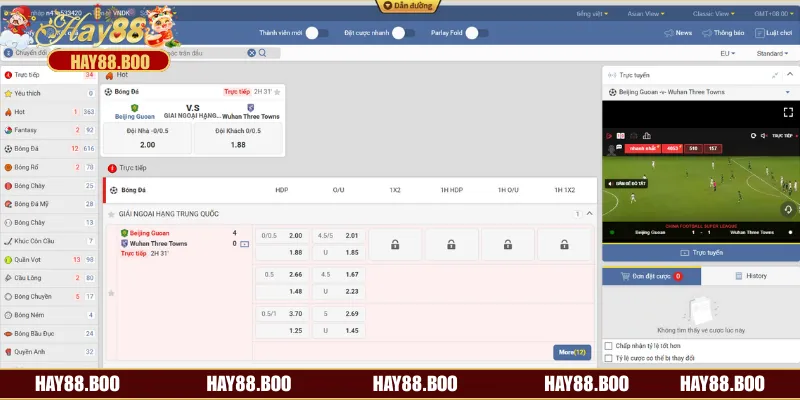Open the Classic View dropdown
The height and width of the screenshot is (400, 800).
tap(714, 14)
